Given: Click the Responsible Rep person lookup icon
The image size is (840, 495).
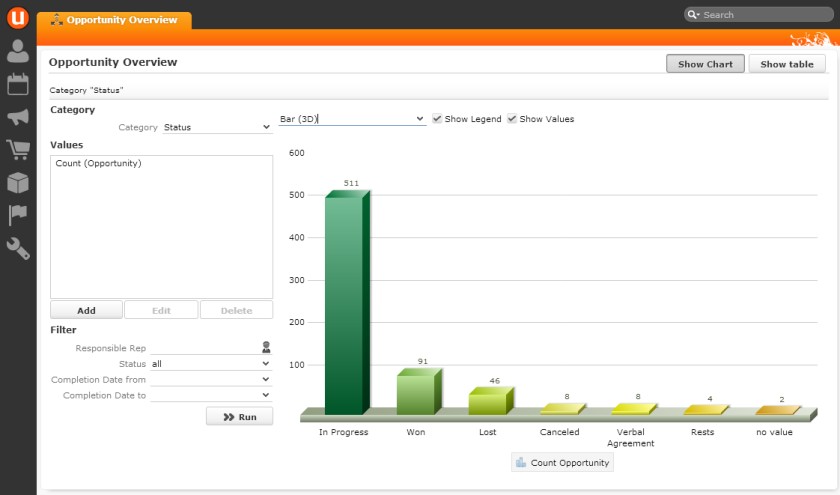Looking at the screenshot, I should [x=266, y=348].
